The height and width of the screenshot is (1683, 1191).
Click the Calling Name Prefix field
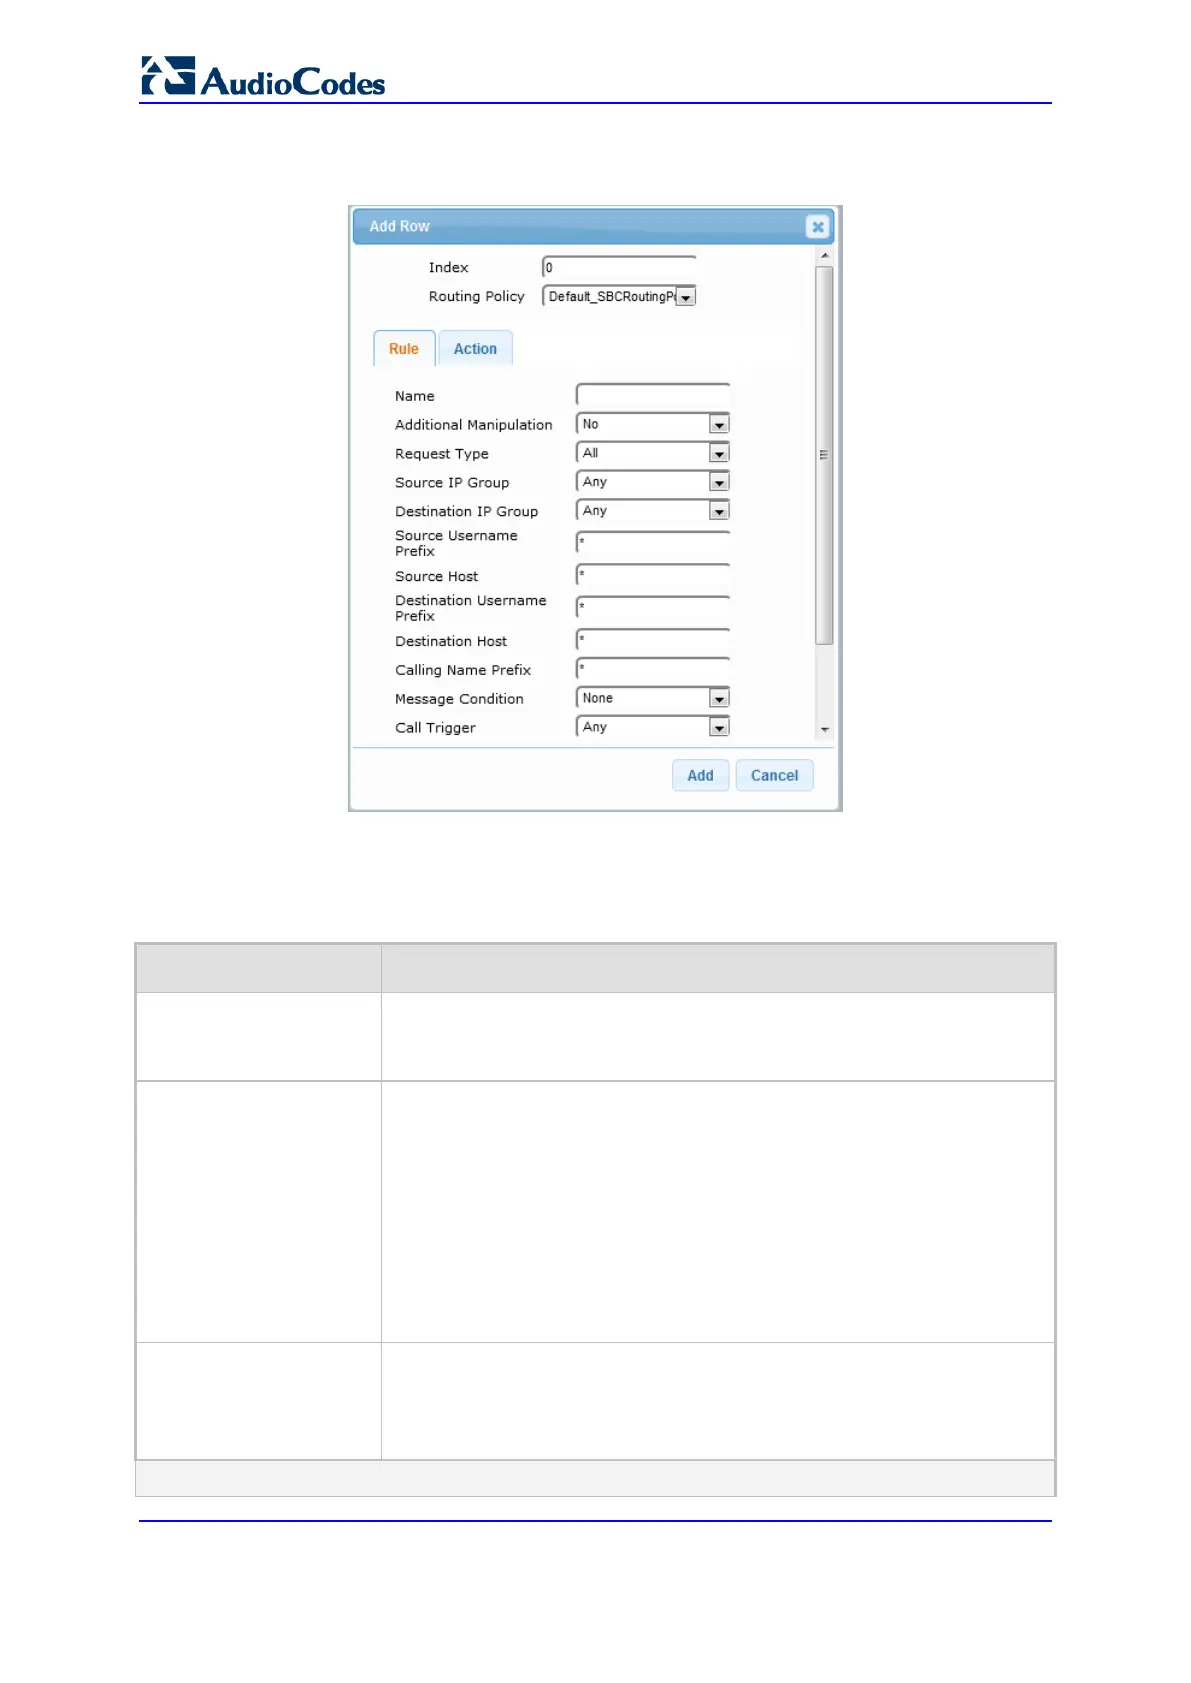(x=653, y=669)
